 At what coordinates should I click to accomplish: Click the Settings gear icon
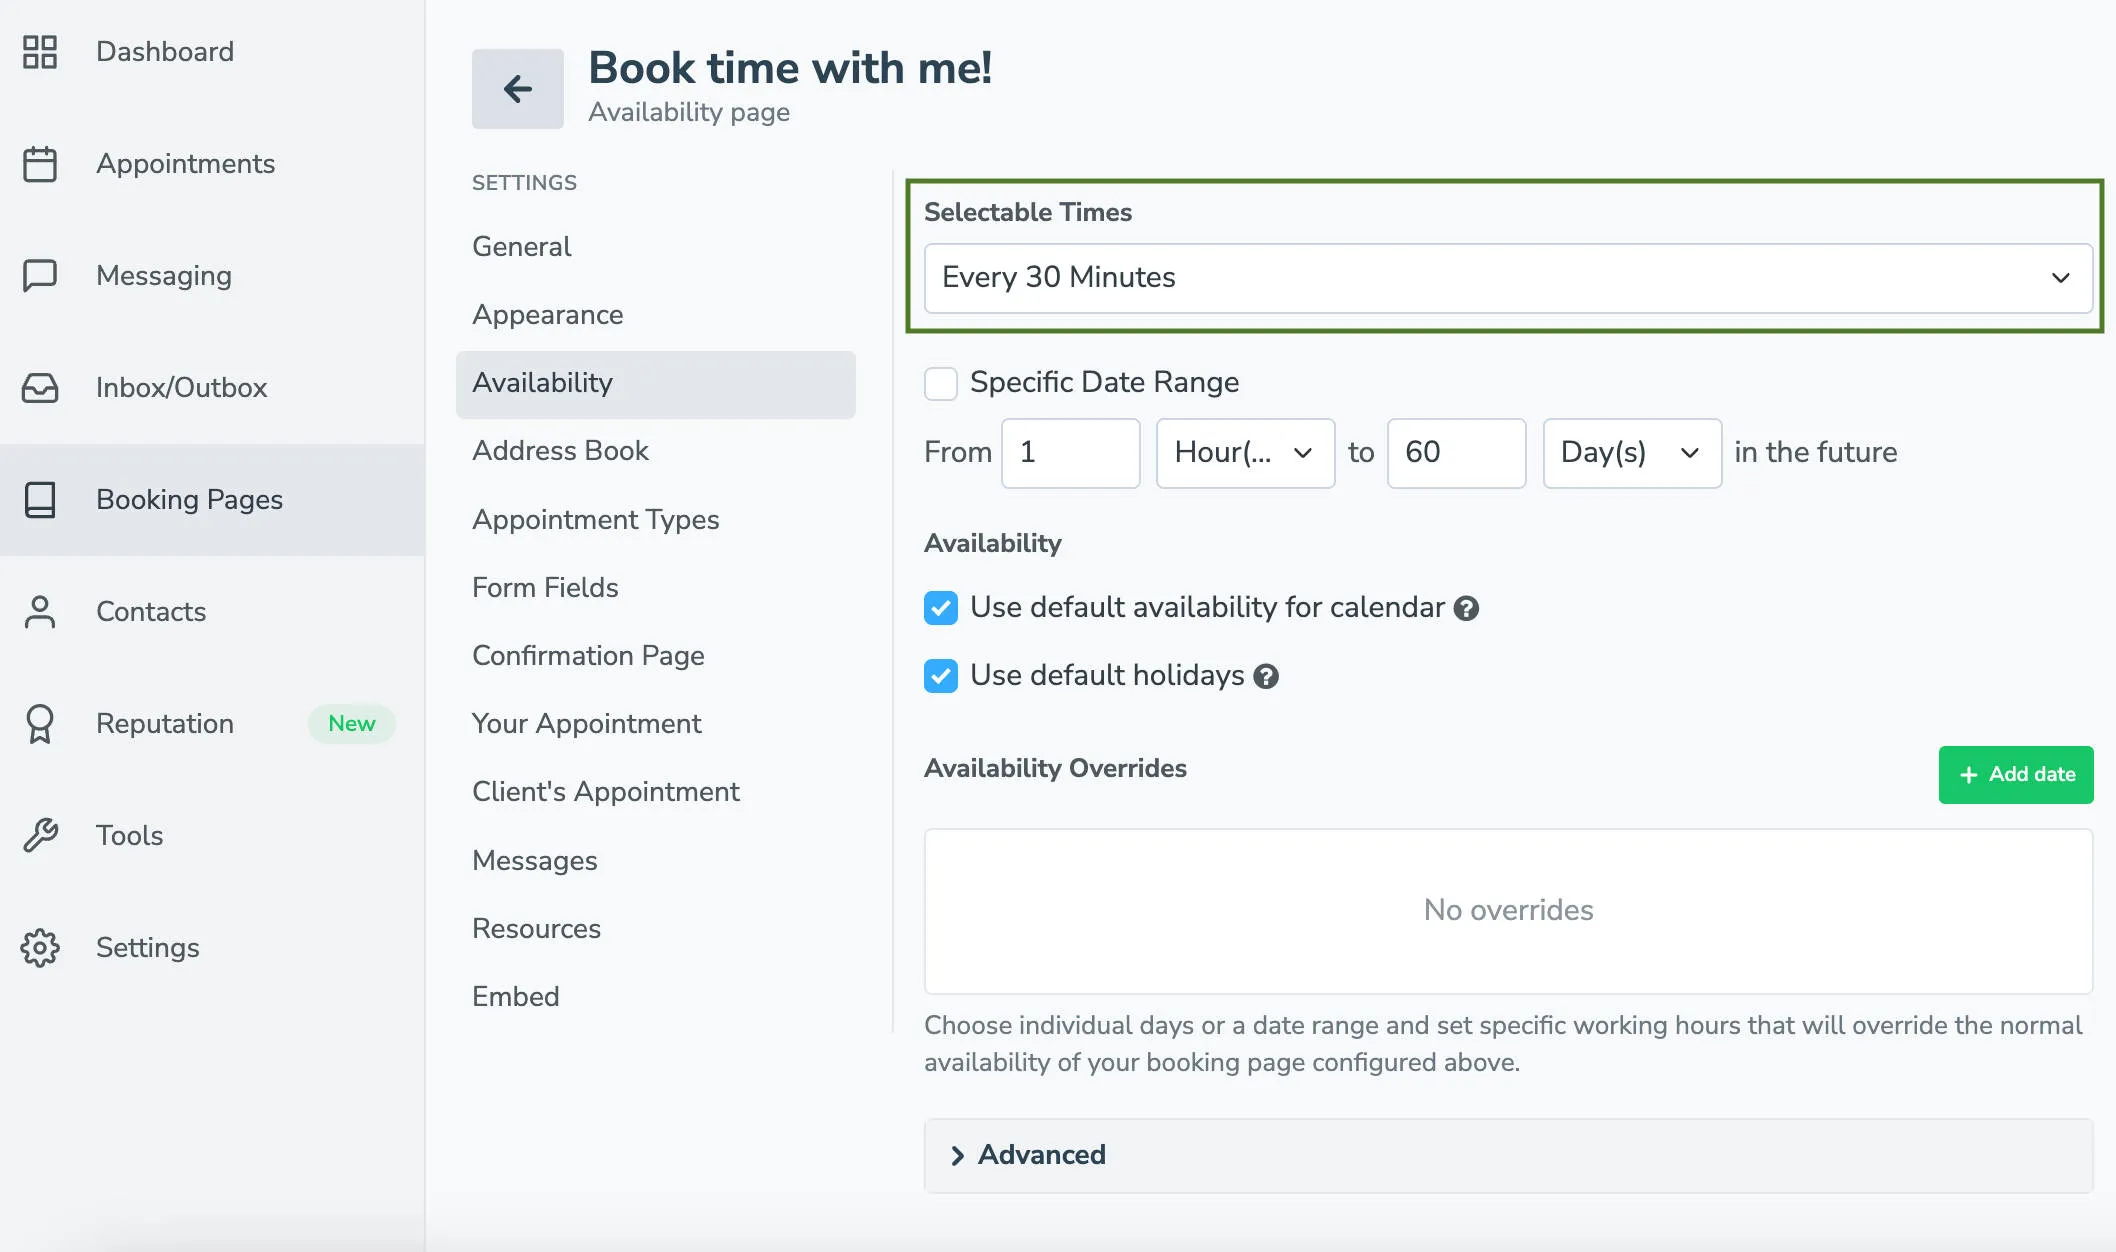40,948
